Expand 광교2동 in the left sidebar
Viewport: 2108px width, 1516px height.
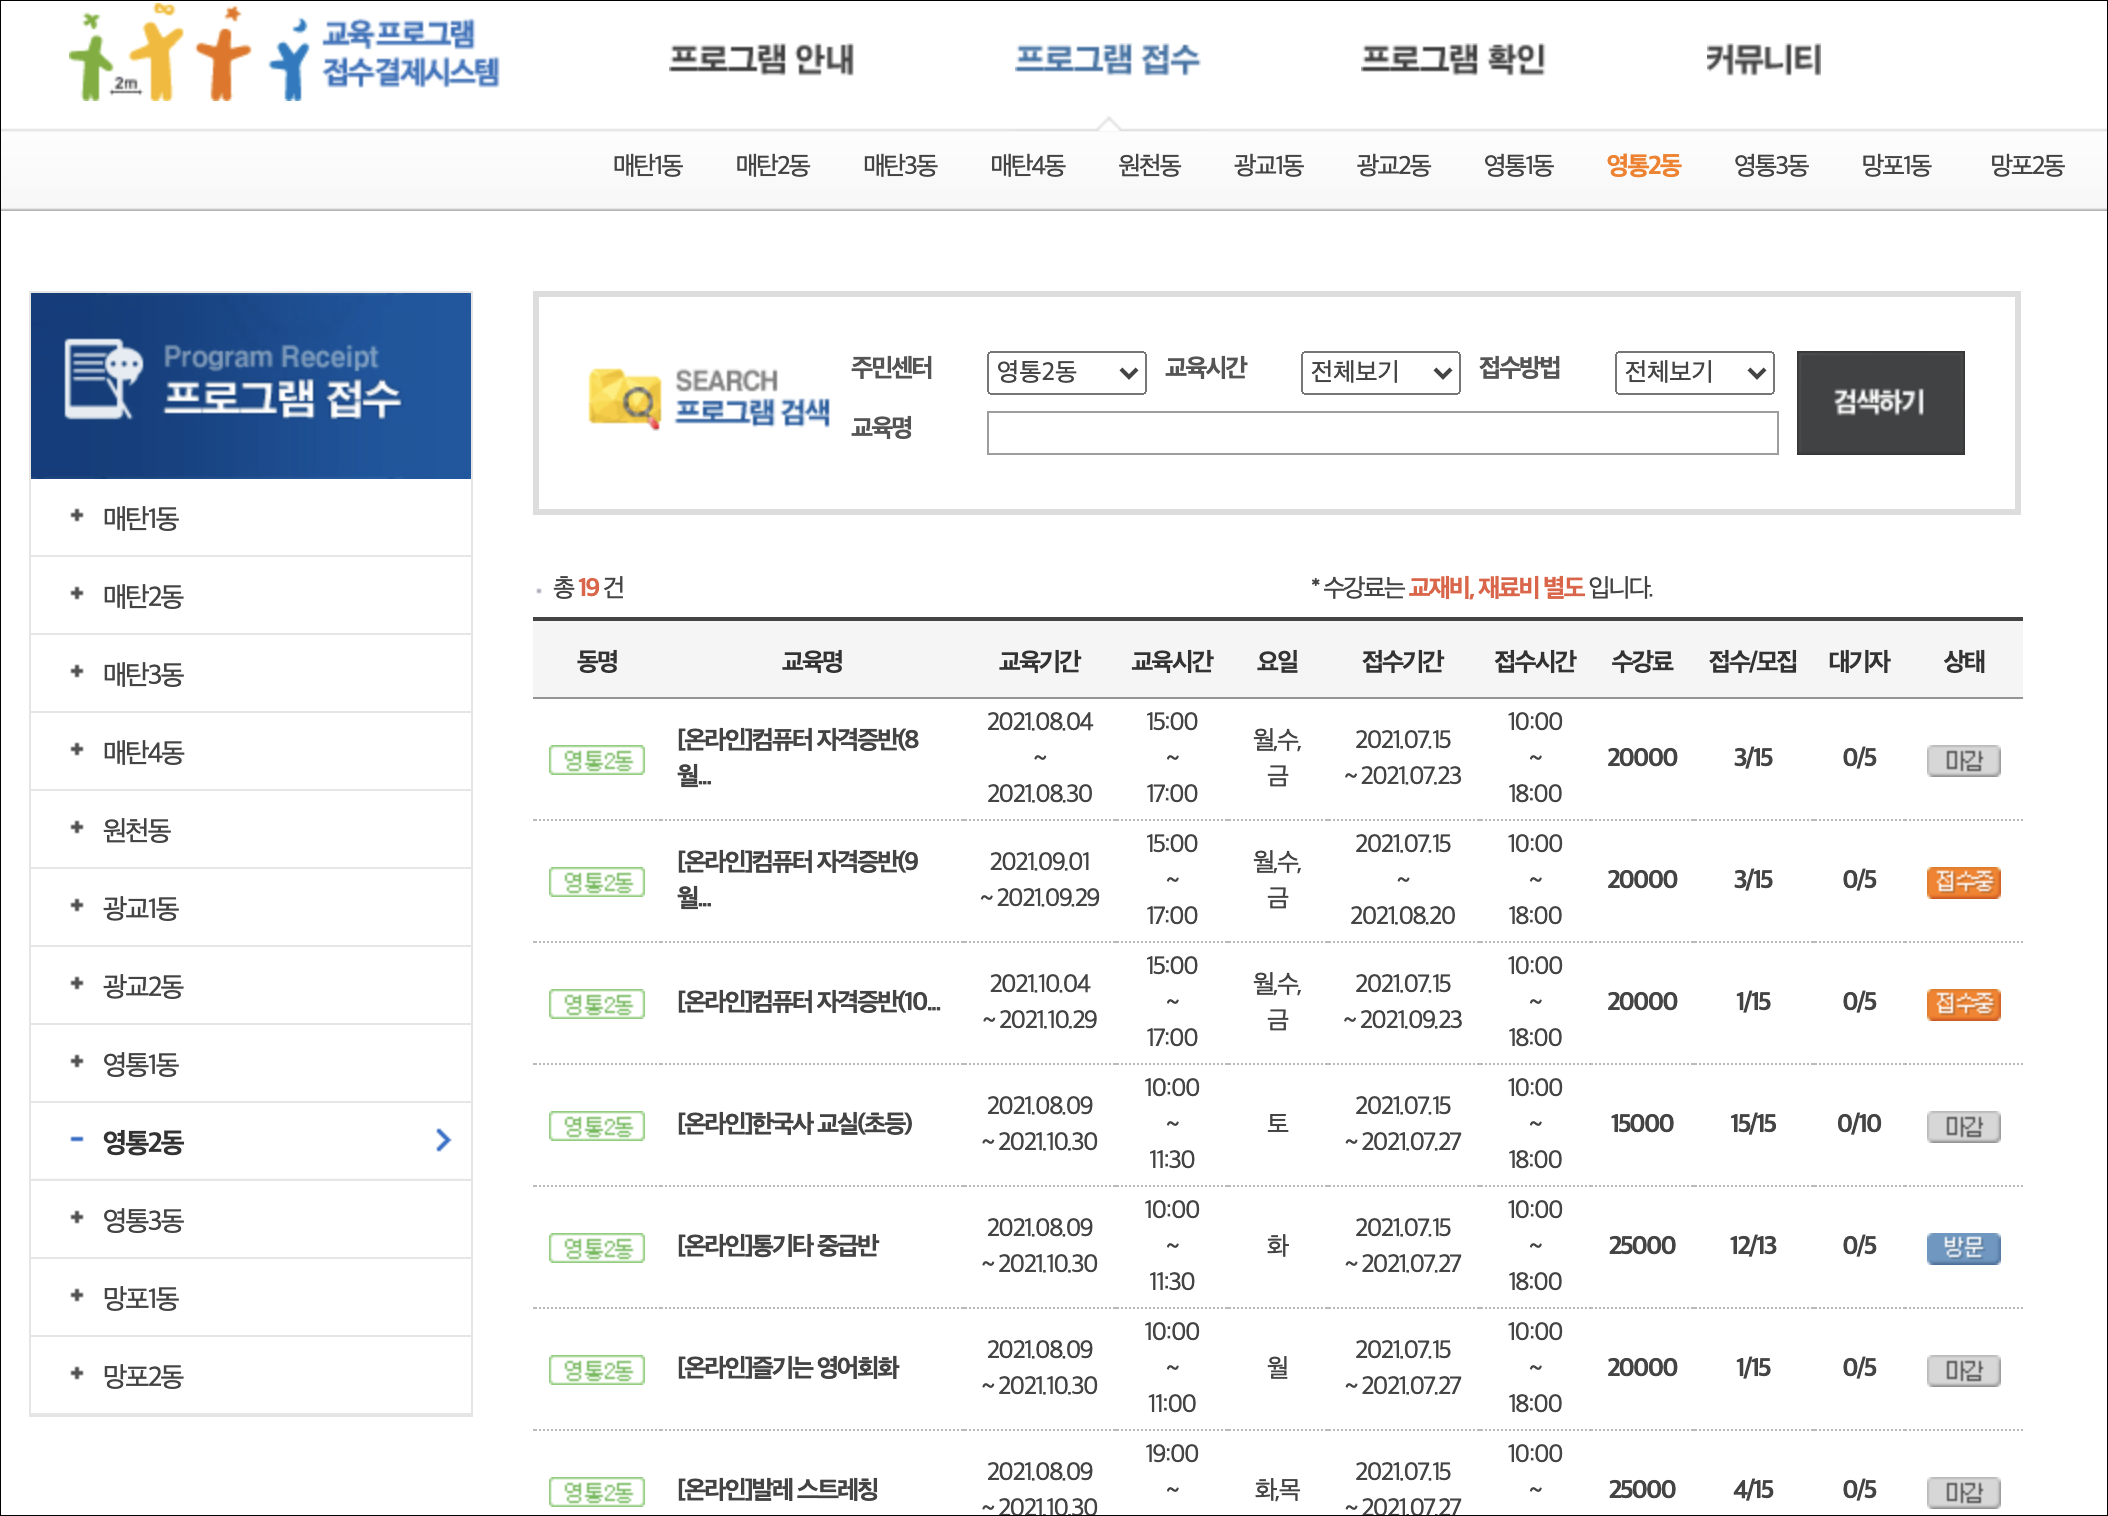coord(142,986)
